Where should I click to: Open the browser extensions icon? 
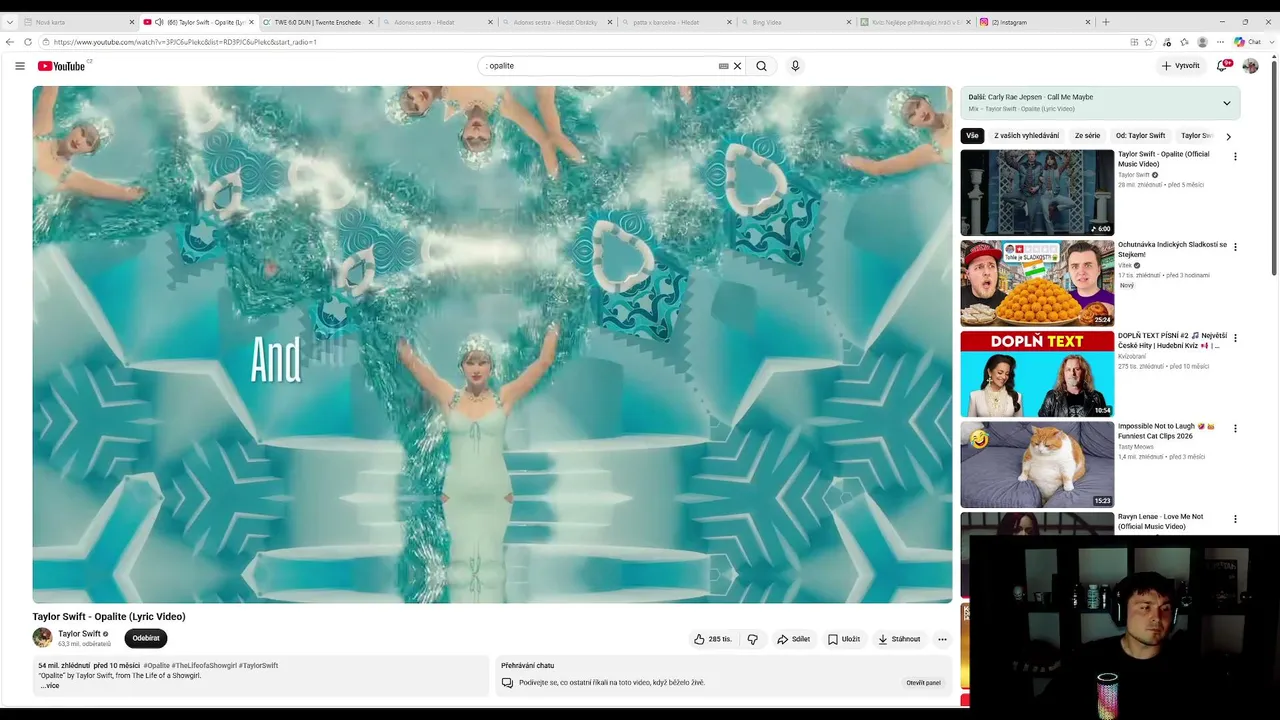tap(1166, 42)
